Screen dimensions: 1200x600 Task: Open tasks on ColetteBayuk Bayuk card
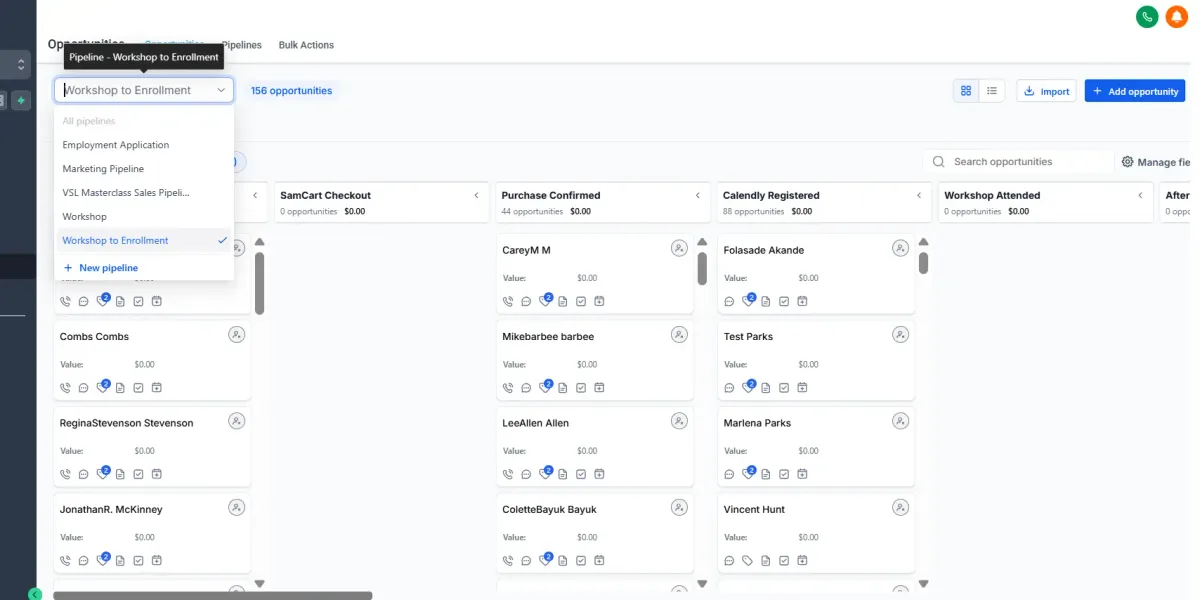tap(581, 561)
